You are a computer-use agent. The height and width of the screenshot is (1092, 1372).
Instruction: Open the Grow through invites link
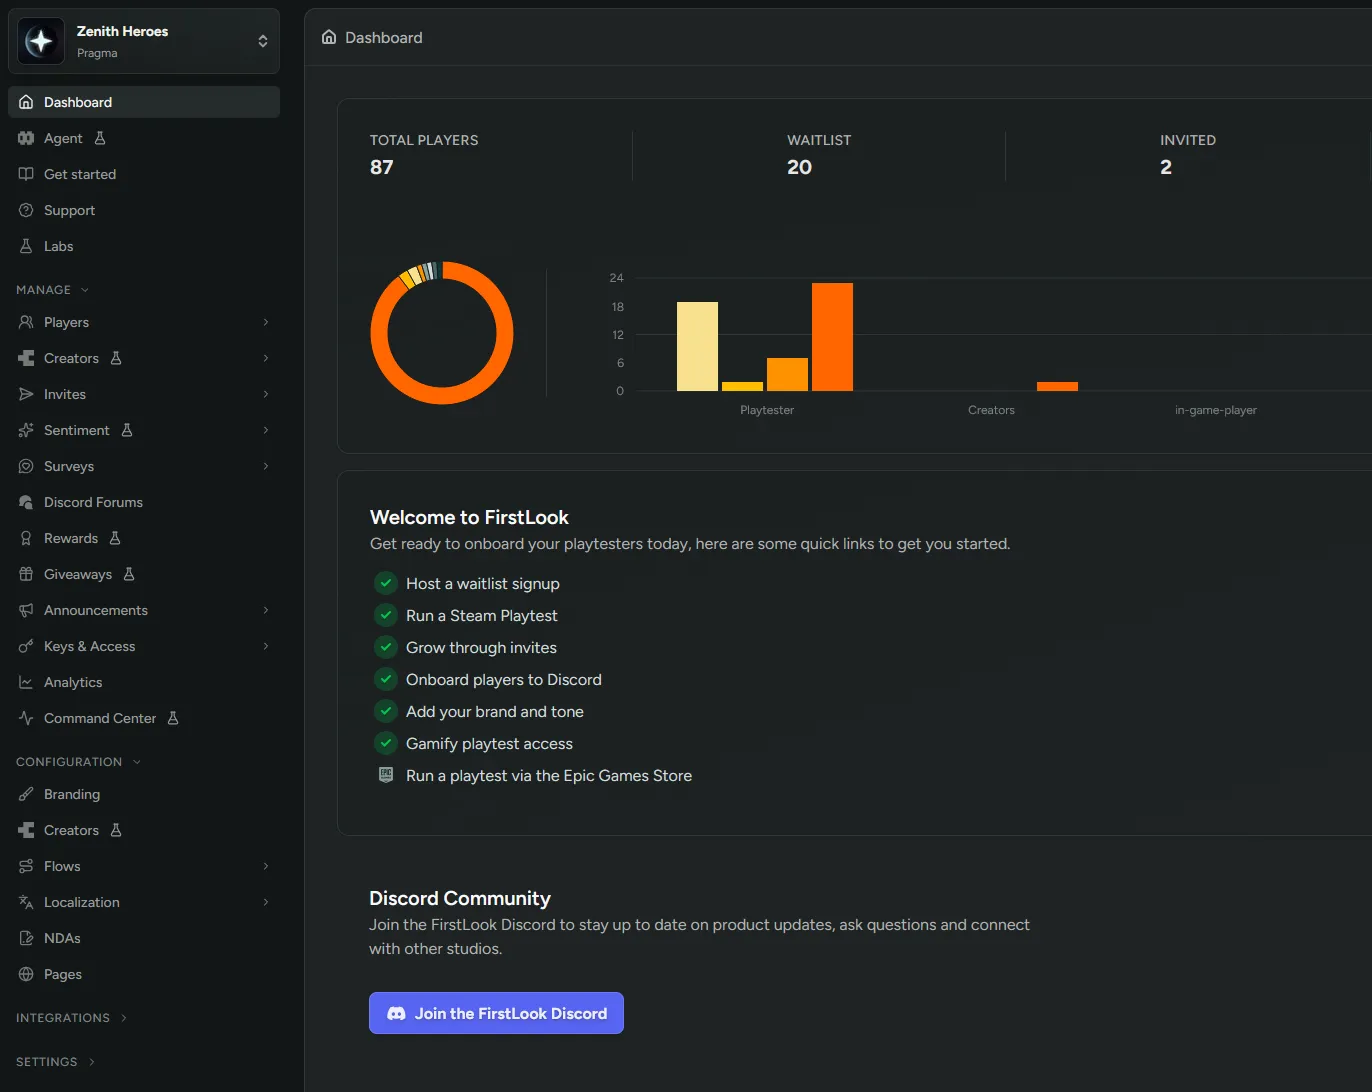click(x=481, y=648)
